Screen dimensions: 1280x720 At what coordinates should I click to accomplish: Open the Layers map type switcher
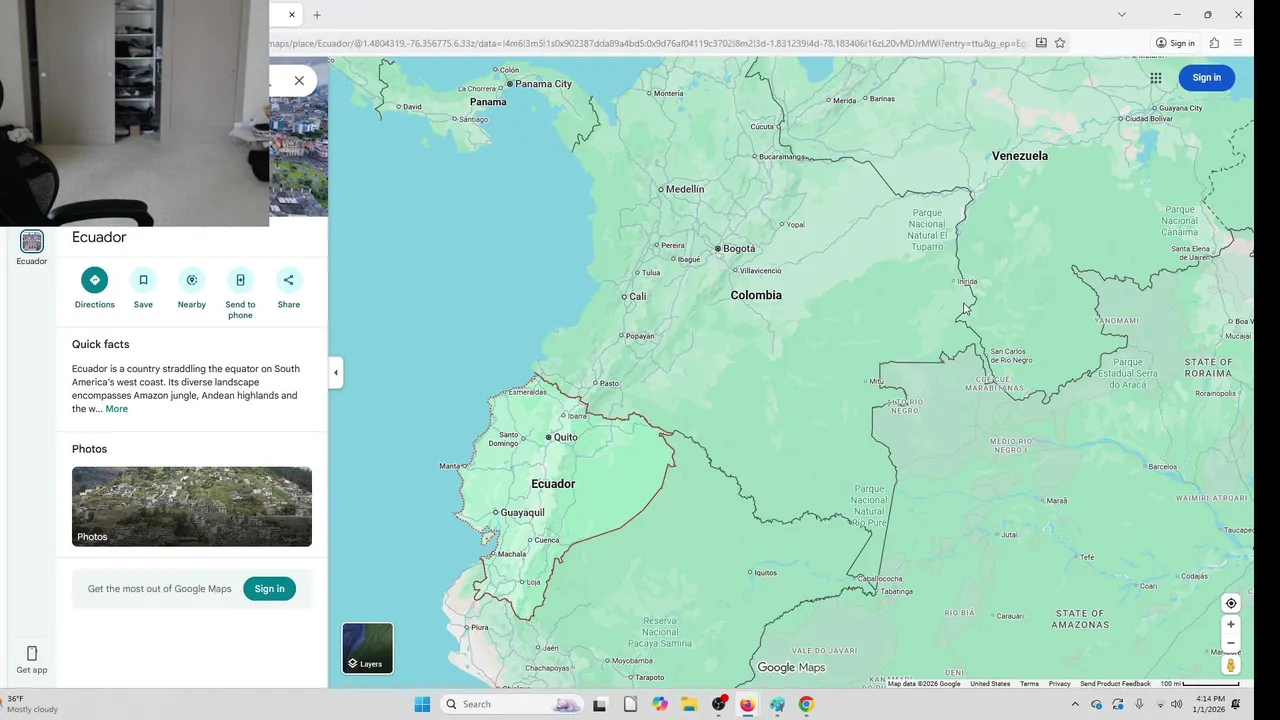[368, 648]
